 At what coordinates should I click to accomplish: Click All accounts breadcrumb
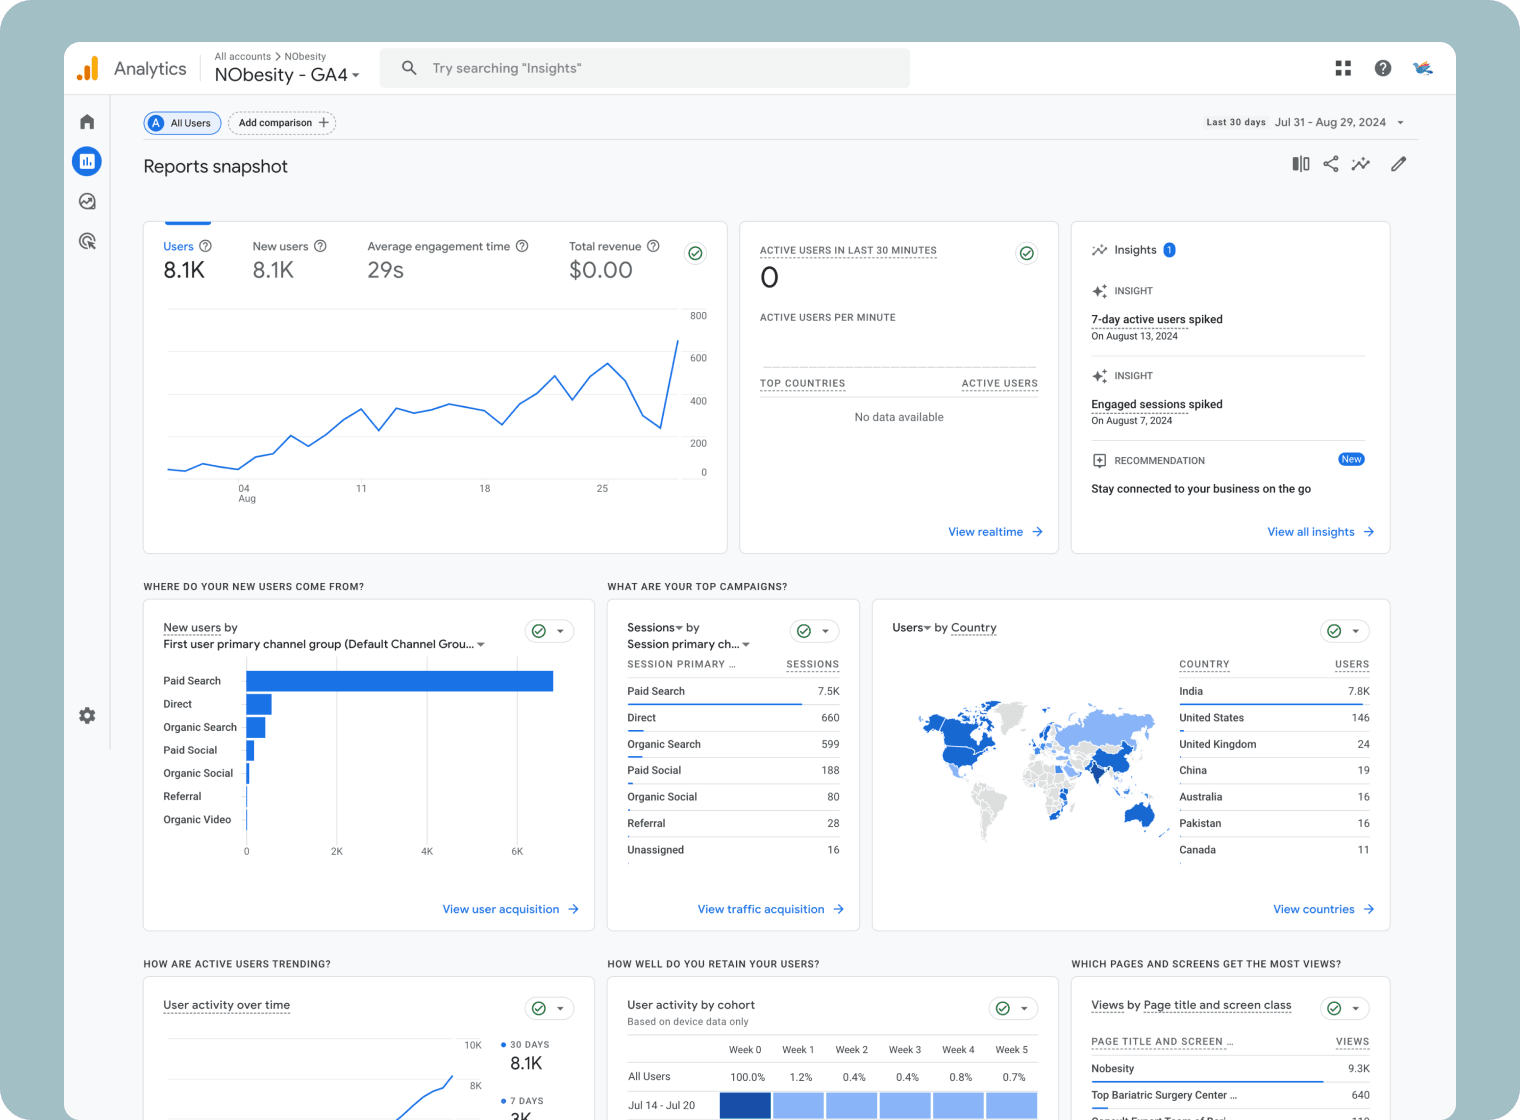[x=243, y=57]
